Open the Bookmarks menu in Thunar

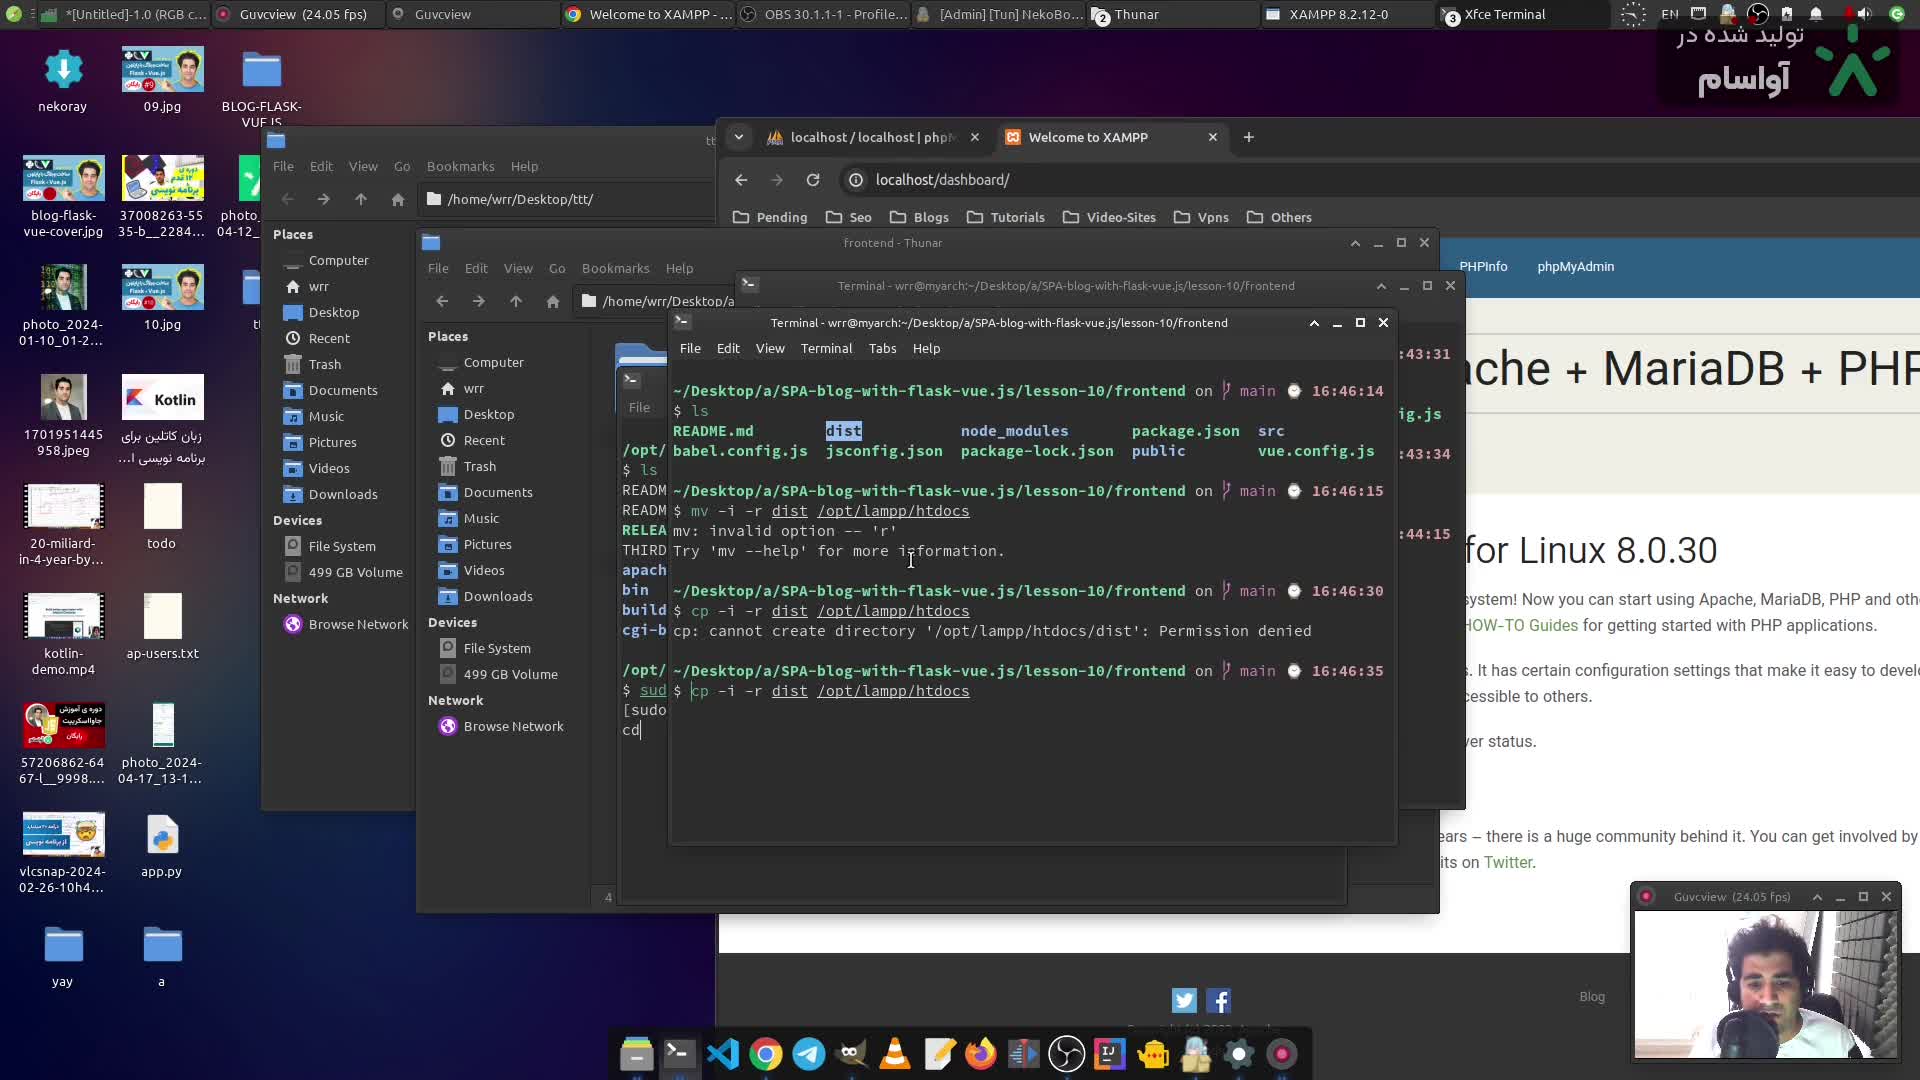615,268
